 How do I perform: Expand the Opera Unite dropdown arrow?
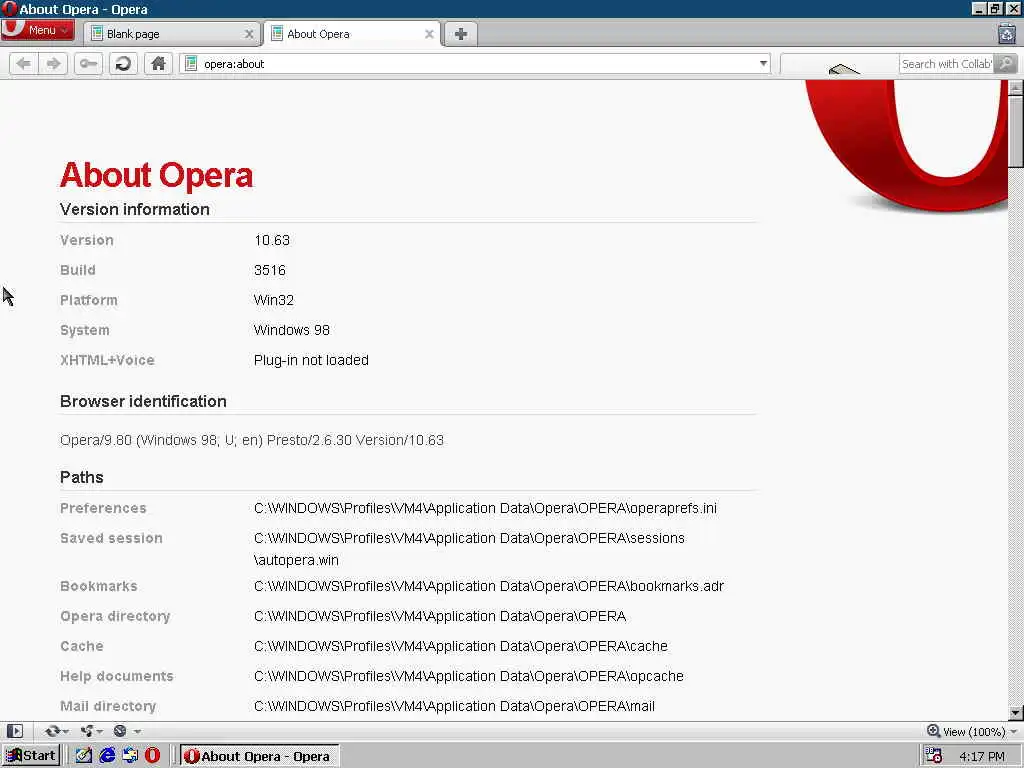[x=100, y=731]
